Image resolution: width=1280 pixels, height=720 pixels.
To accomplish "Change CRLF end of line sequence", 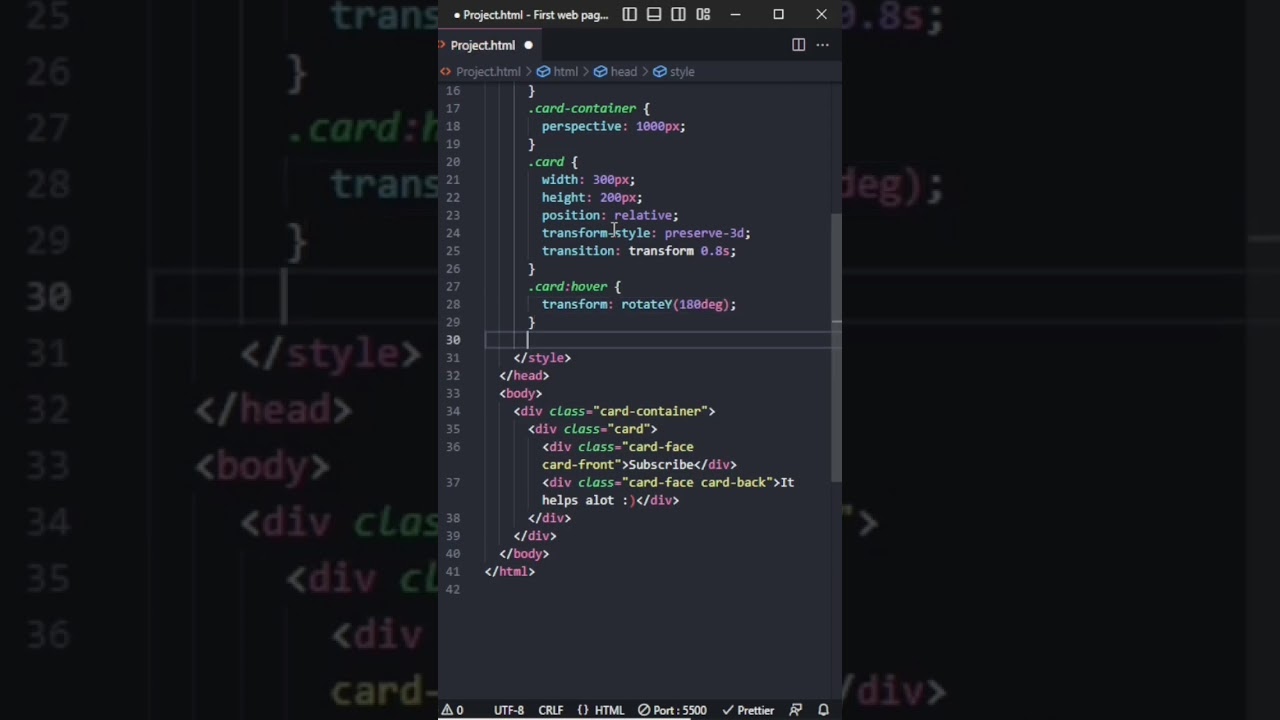I will click(x=551, y=710).
